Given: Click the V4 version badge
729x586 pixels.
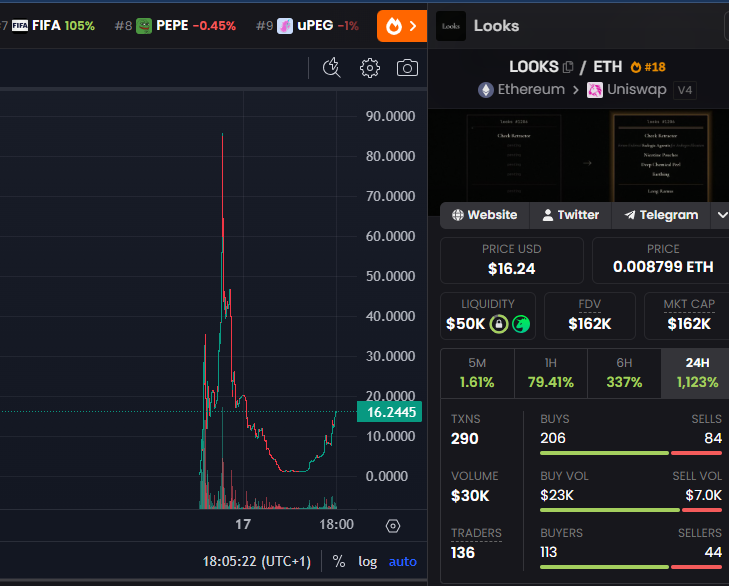Looking at the screenshot, I should point(685,90).
